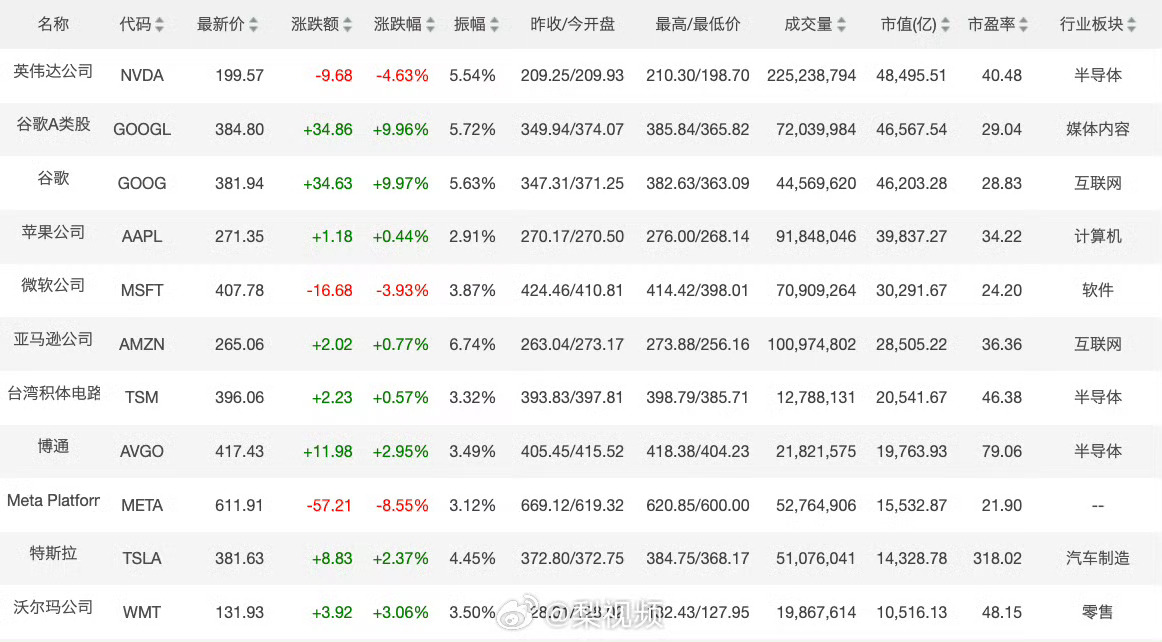
Task: Open the 博通 stock name
Action: [x=53, y=446]
